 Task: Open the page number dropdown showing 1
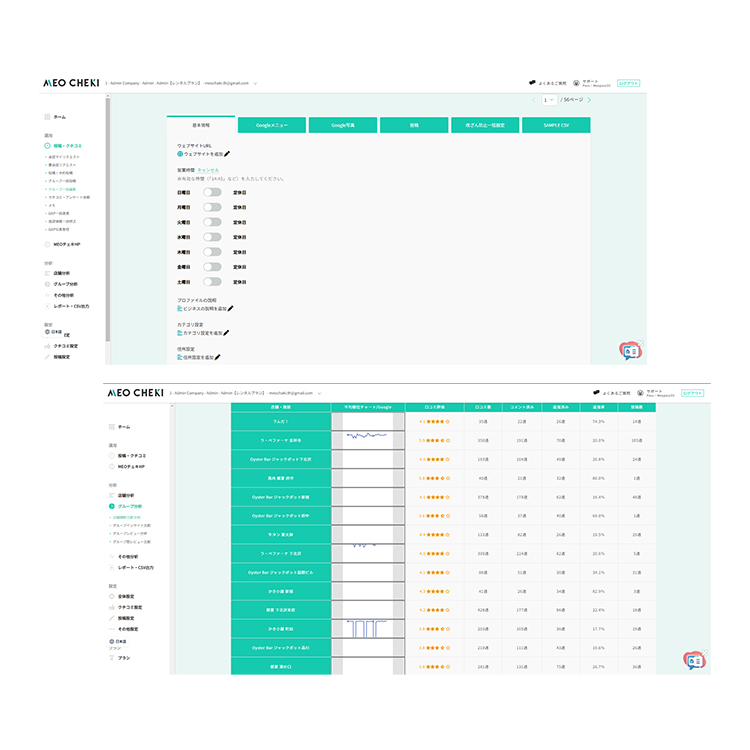pyautogui.click(x=549, y=100)
